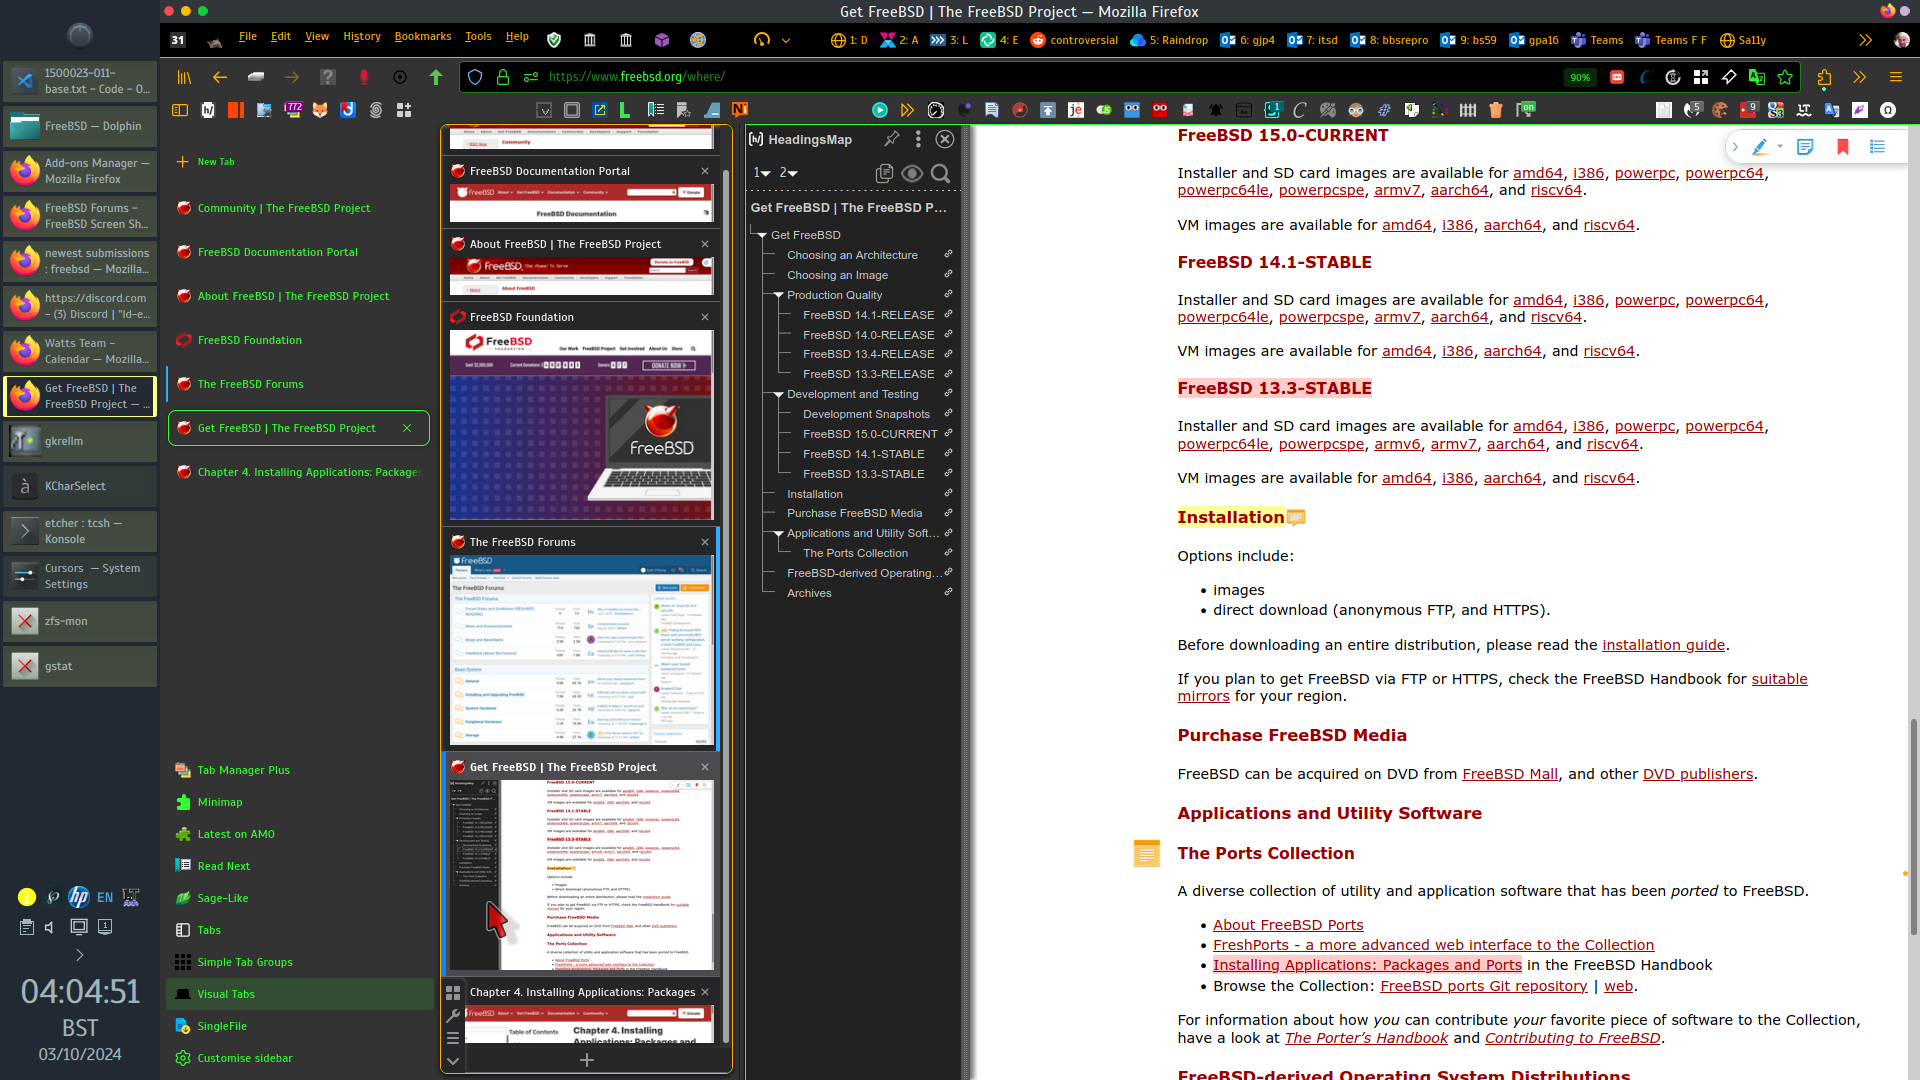Image resolution: width=1920 pixels, height=1080 pixels.
Task: Open the Bookmarks menu
Action: pyautogui.click(x=423, y=37)
